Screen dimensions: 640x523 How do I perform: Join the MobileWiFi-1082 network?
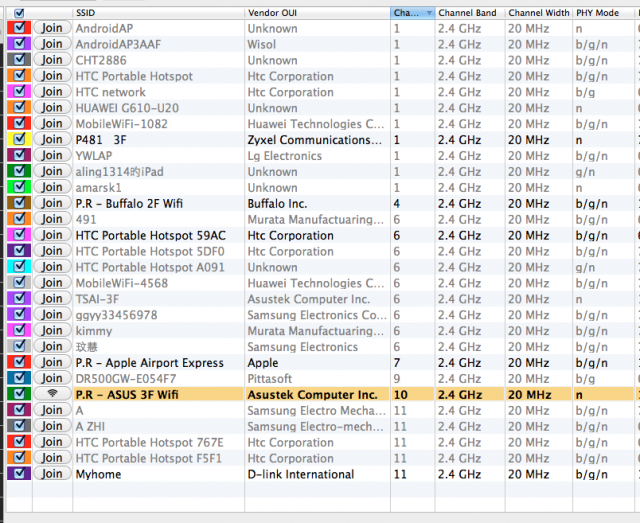tap(52, 123)
